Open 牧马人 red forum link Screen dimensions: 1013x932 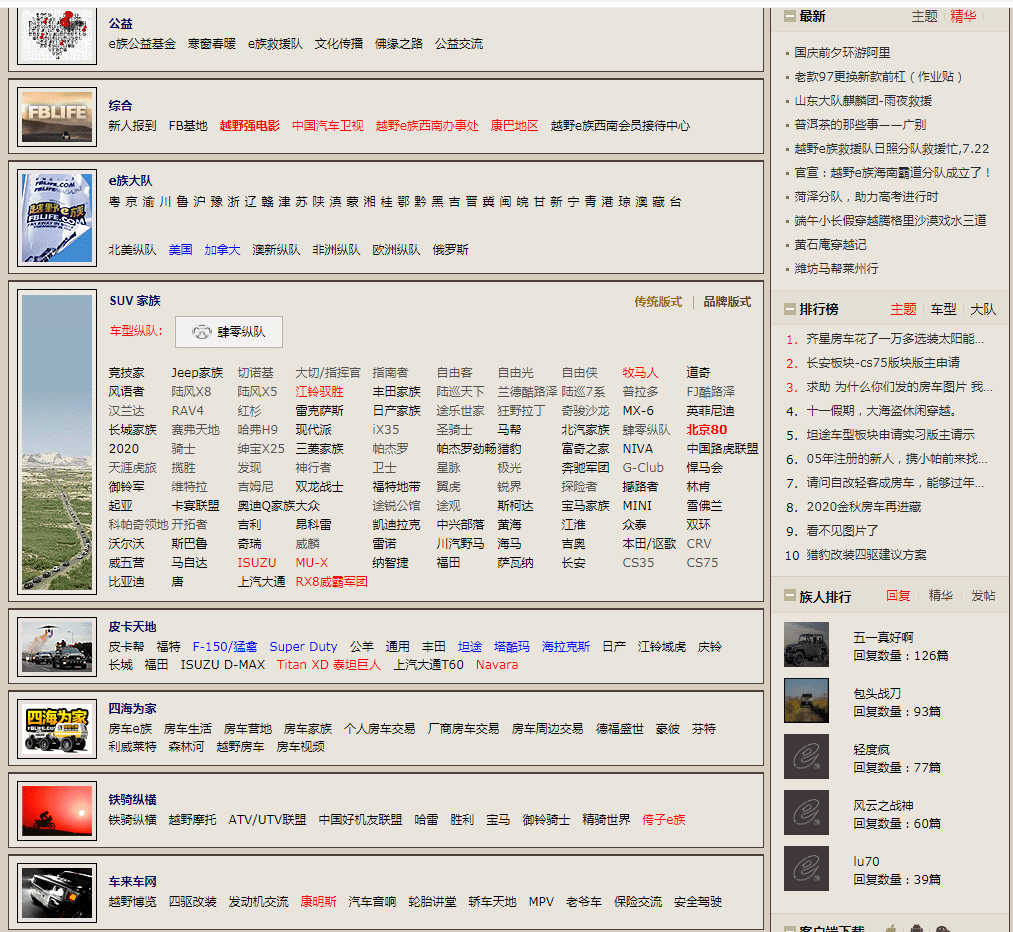tap(640, 373)
